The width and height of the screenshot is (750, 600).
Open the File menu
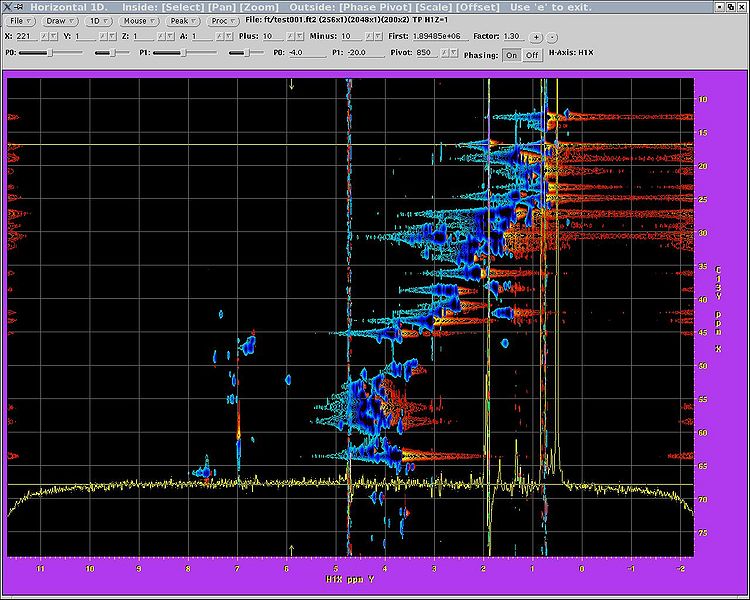coord(22,20)
